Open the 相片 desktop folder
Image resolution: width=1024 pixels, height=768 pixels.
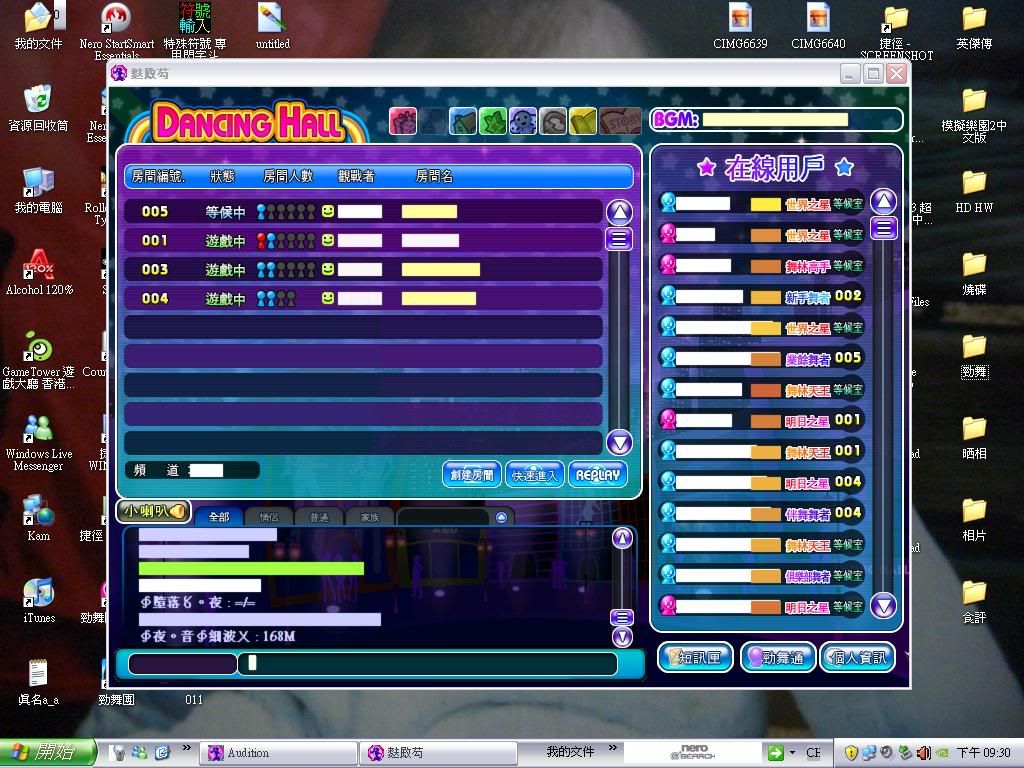[974, 520]
